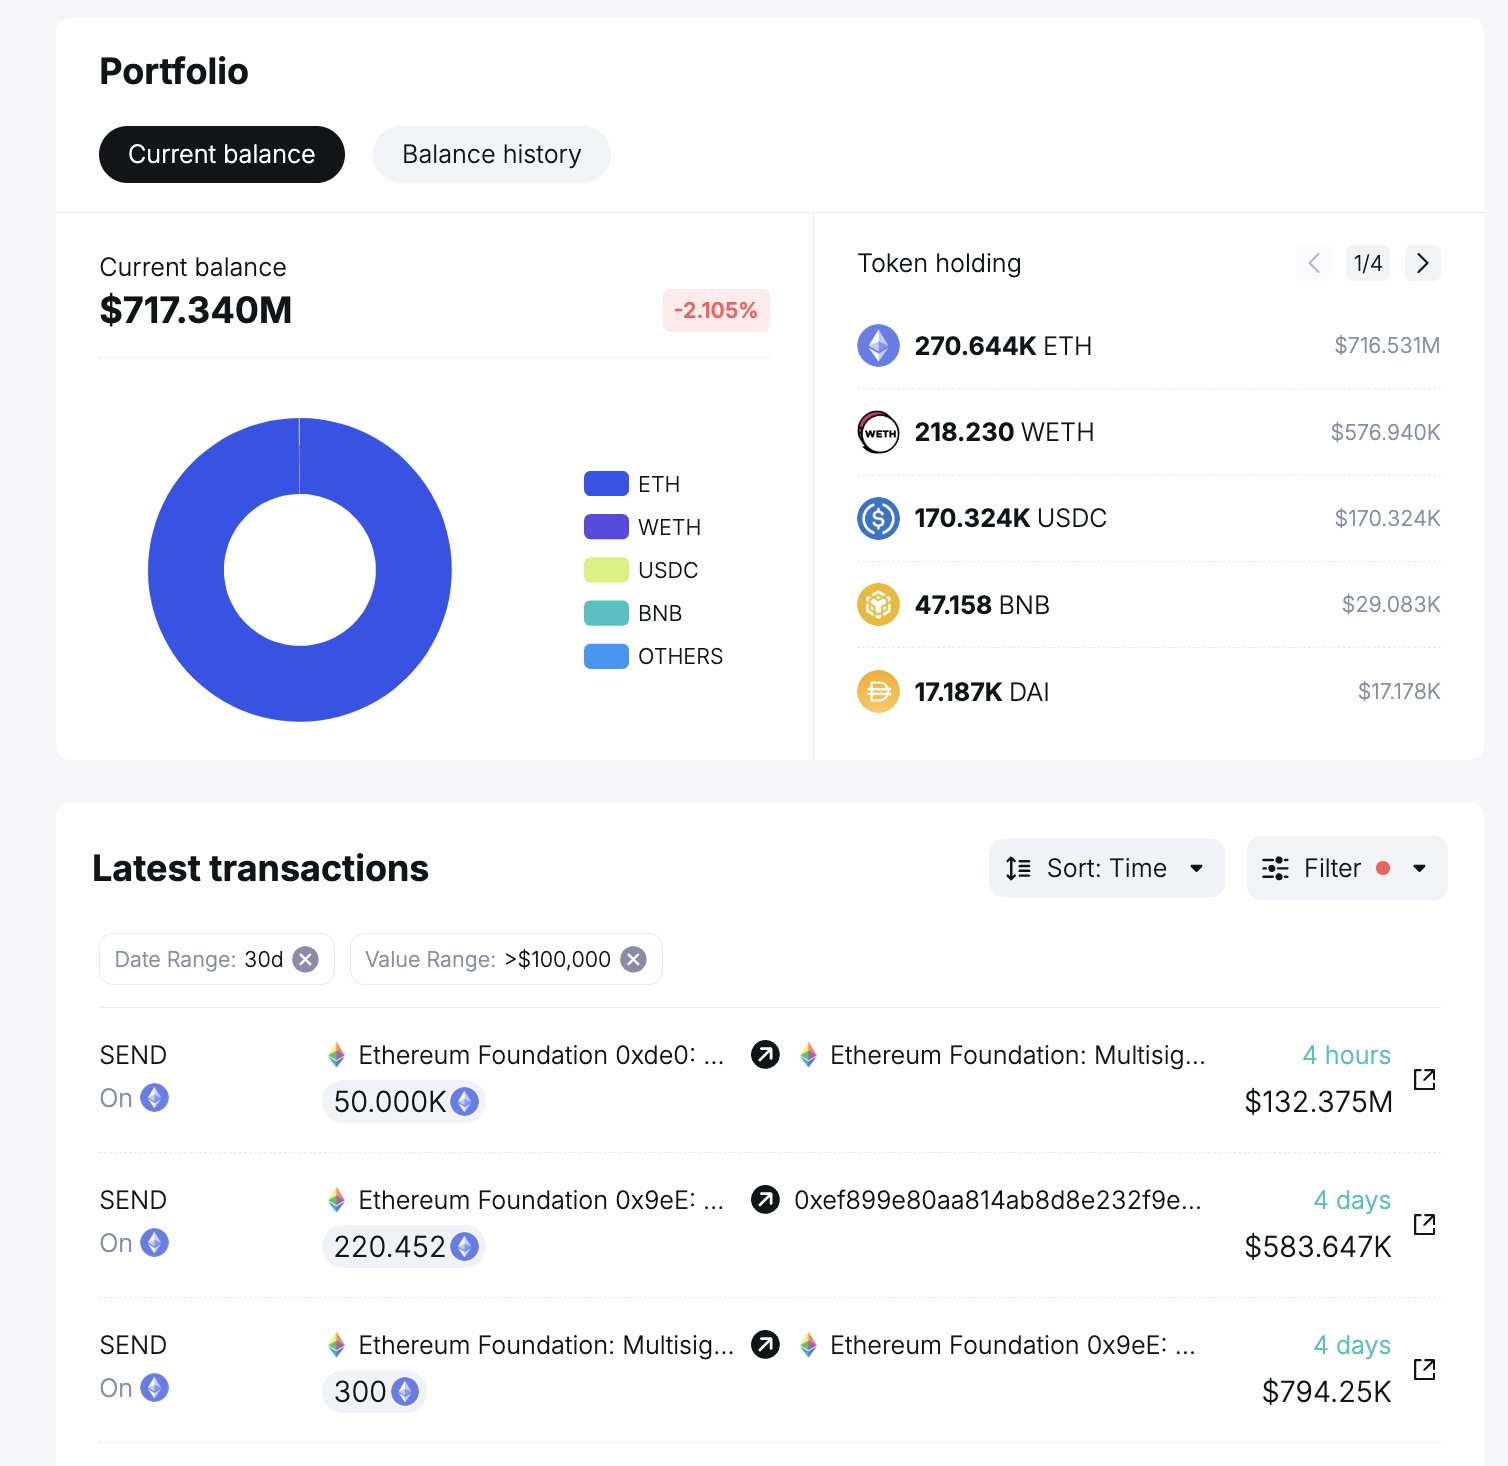Open external link for $583.647K transaction
Image resolution: width=1508 pixels, height=1466 pixels.
[1424, 1224]
